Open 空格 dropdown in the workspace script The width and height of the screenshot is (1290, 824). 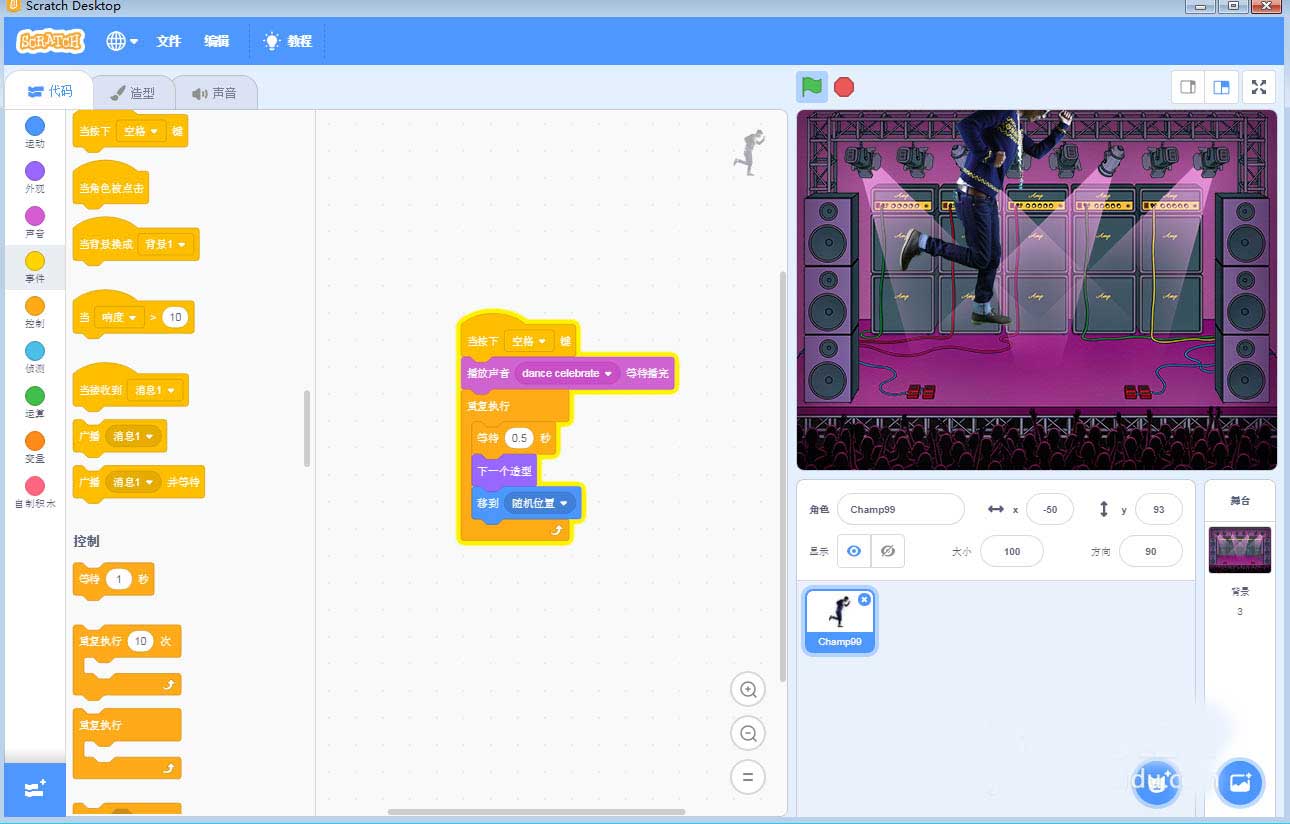529,341
